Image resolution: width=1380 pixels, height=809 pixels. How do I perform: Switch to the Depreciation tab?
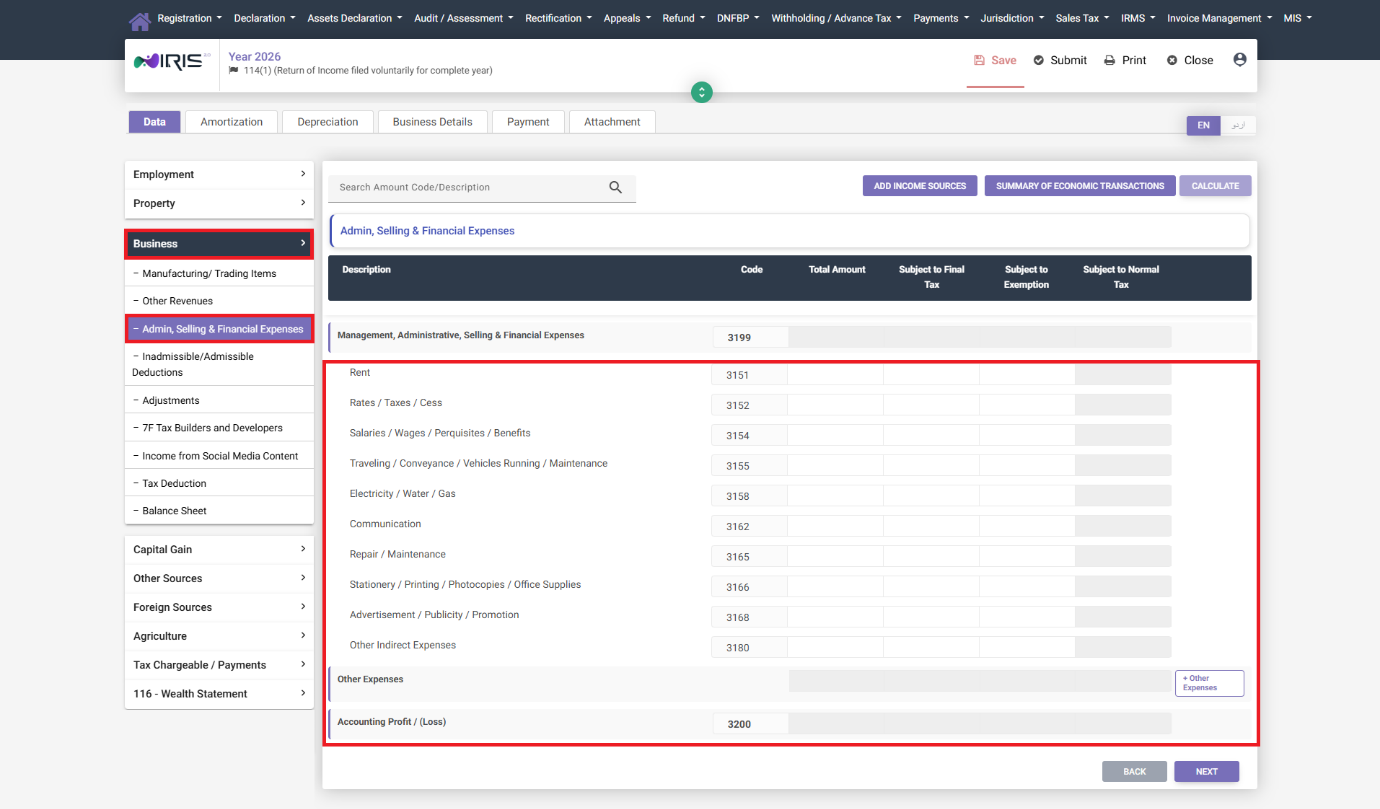coord(328,122)
